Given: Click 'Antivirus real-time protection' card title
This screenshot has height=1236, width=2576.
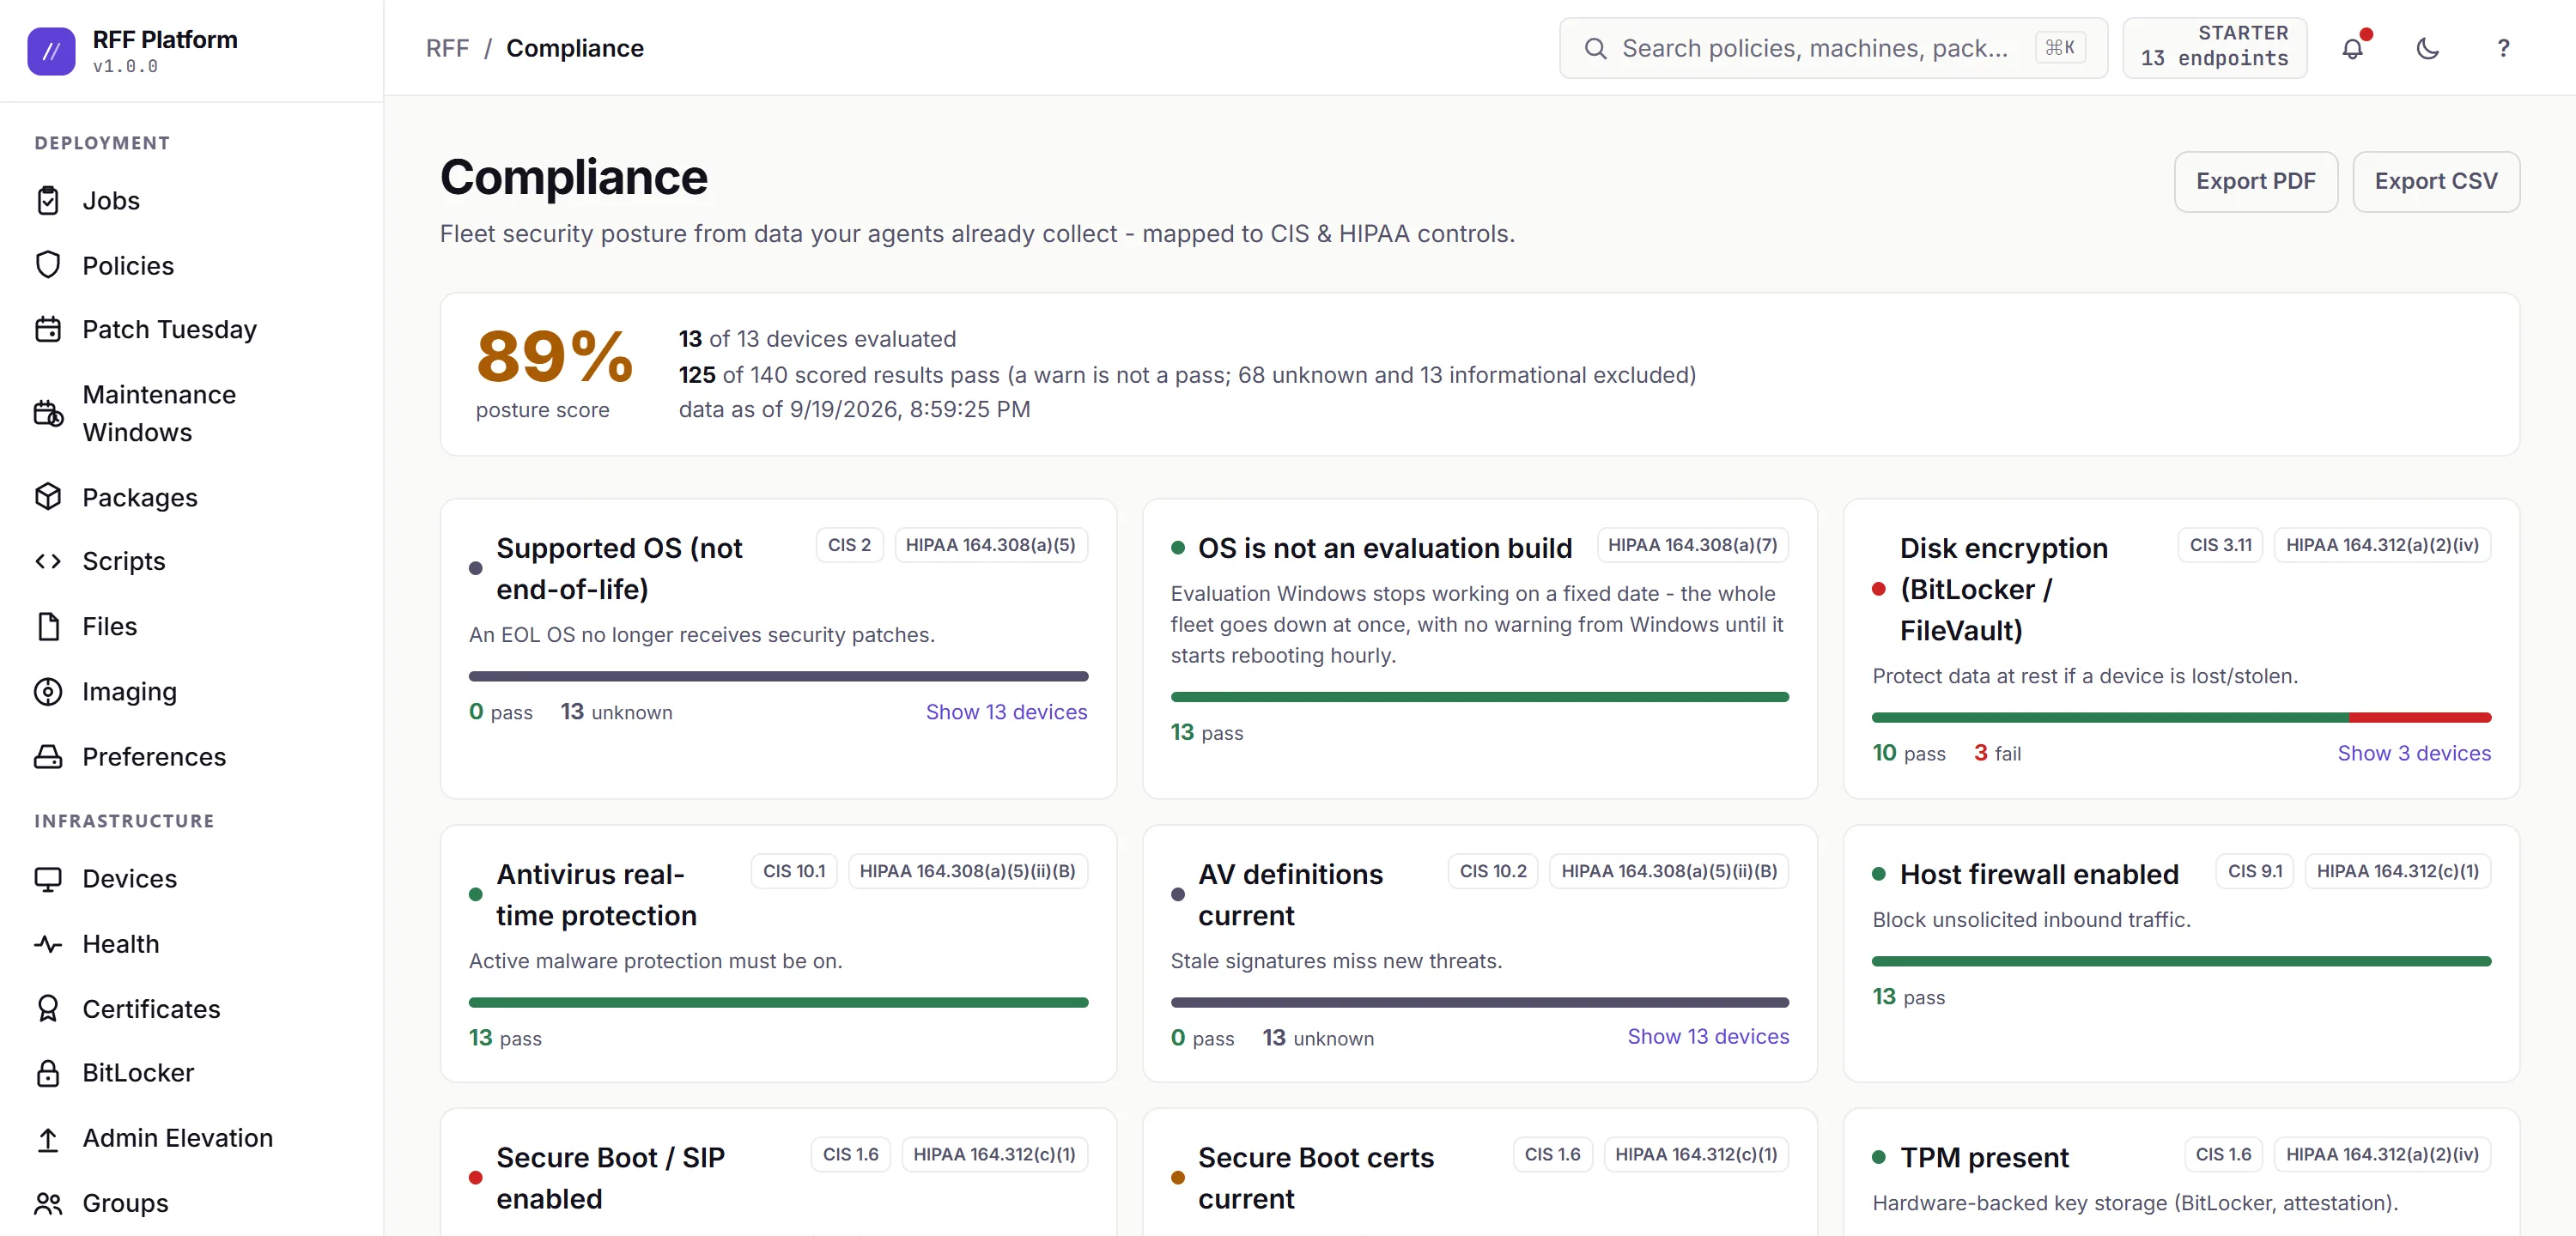Looking at the screenshot, I should (x=597, y=894).
